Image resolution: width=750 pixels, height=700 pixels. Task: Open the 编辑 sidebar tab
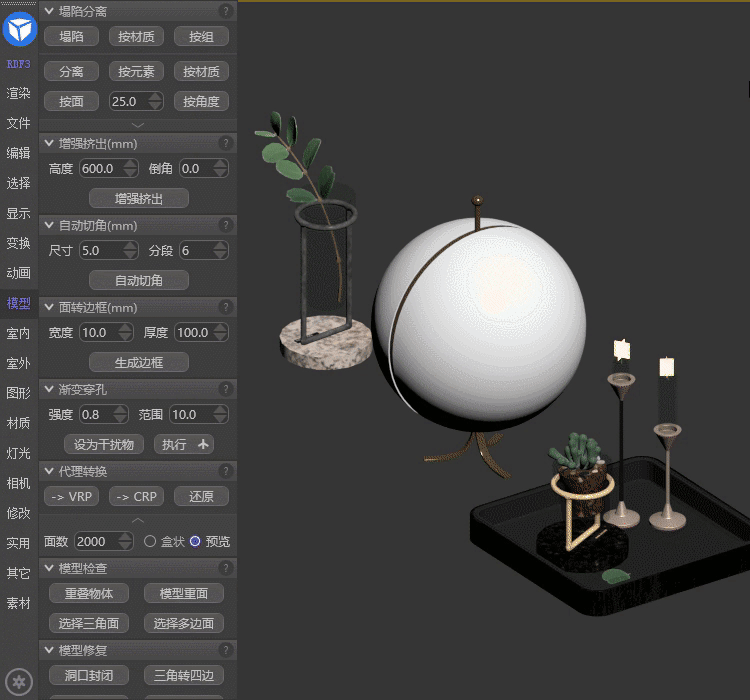tap(19, 153)
